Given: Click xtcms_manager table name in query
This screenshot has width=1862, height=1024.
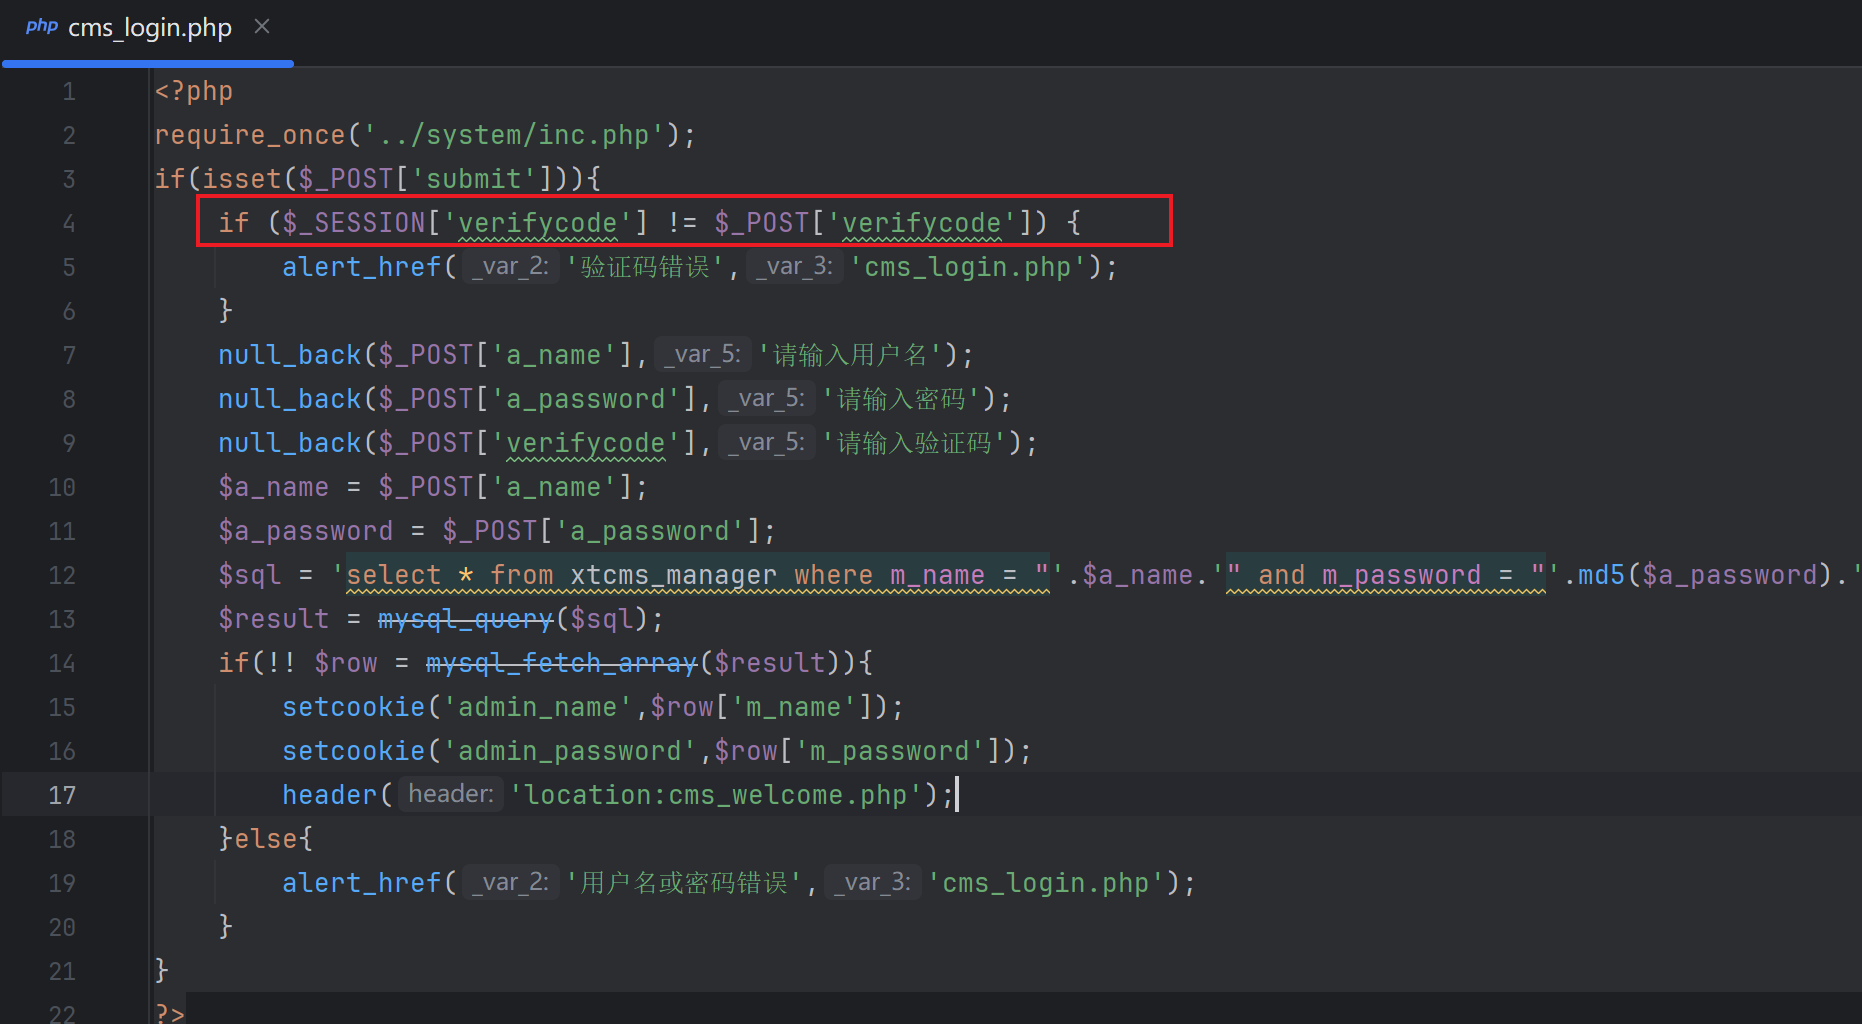Looking at the screenshot, I should coord(674,575).
